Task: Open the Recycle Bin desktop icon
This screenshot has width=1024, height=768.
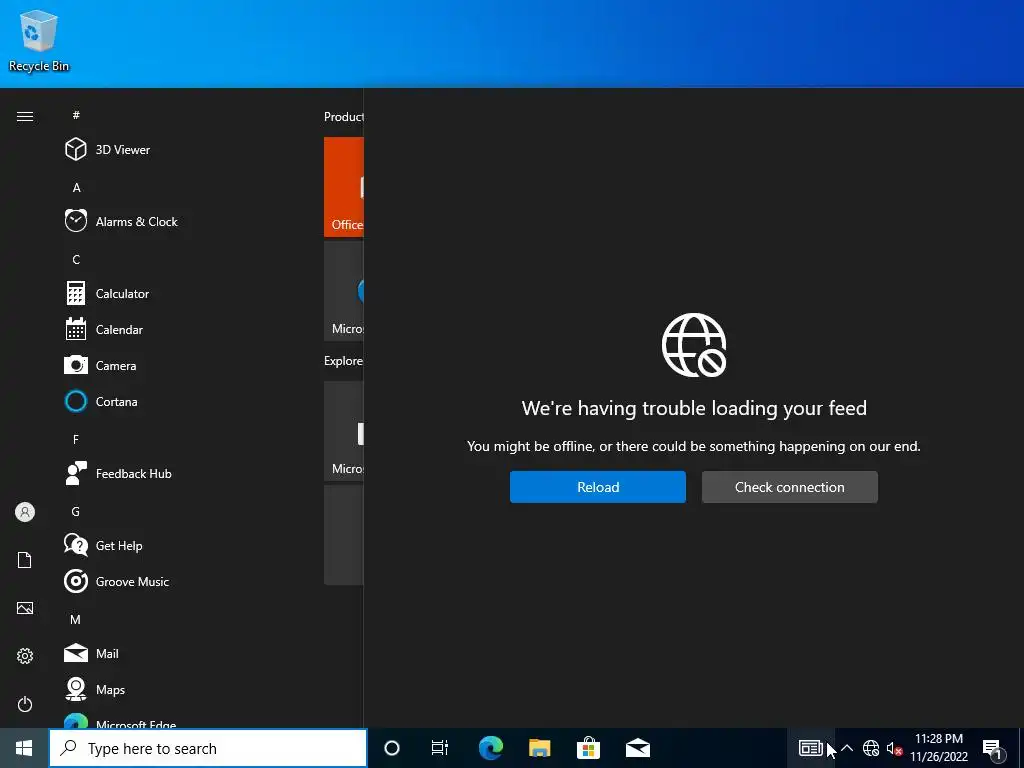Action: 39,41
